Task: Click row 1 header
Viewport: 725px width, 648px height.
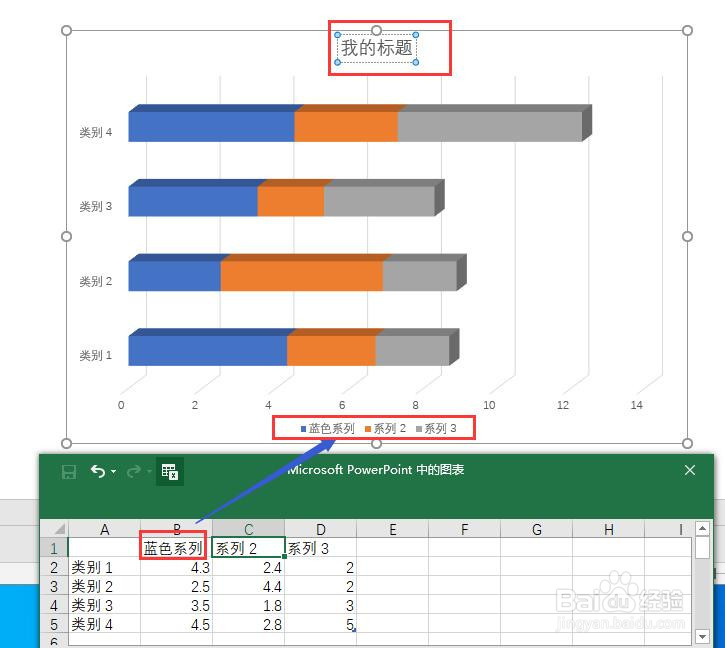Action: [54, 548]
